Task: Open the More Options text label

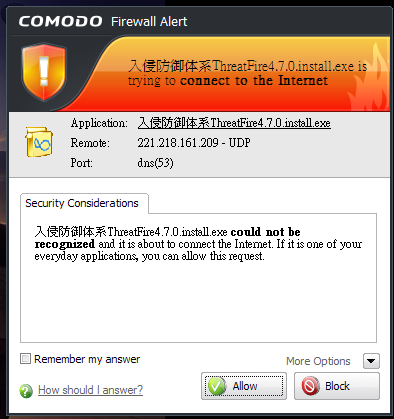Action: 318,361
